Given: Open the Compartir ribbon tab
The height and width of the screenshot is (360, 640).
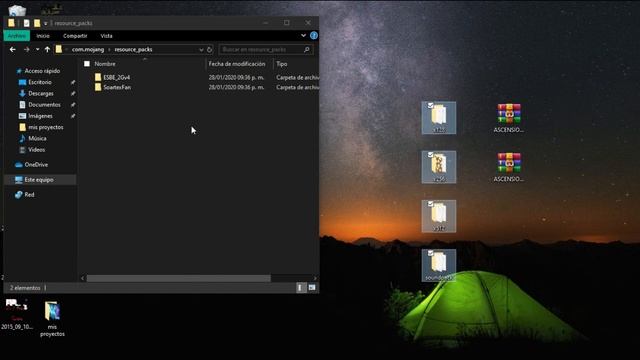Looking at the screenshot, I should [75, 36].
